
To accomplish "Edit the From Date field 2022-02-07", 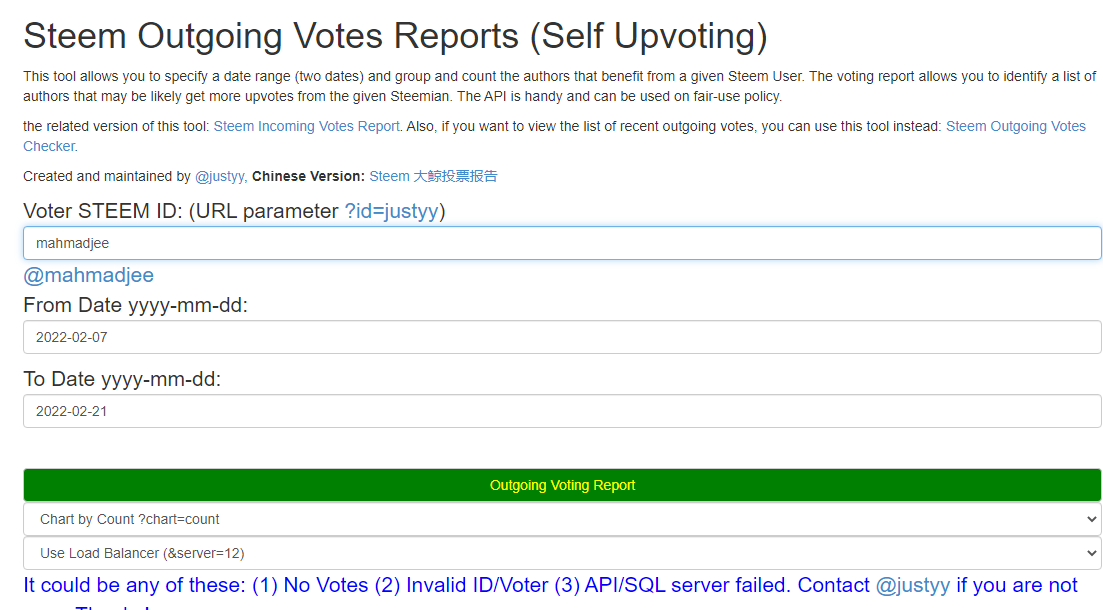I will click(x=562, y=338).
